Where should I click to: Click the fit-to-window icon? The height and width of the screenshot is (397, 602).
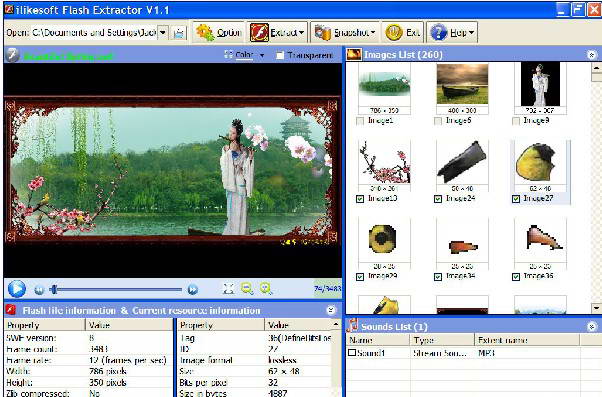[228, 288]
